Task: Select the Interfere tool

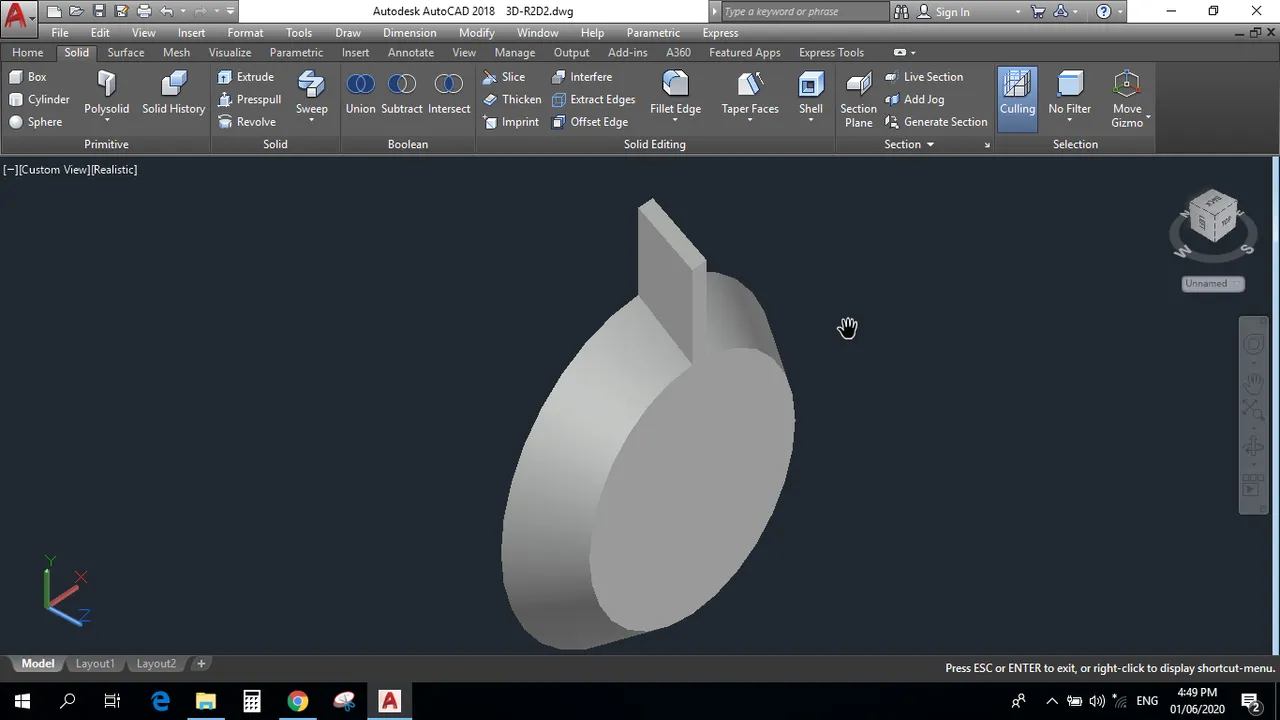Action: (x=582, y=77)
